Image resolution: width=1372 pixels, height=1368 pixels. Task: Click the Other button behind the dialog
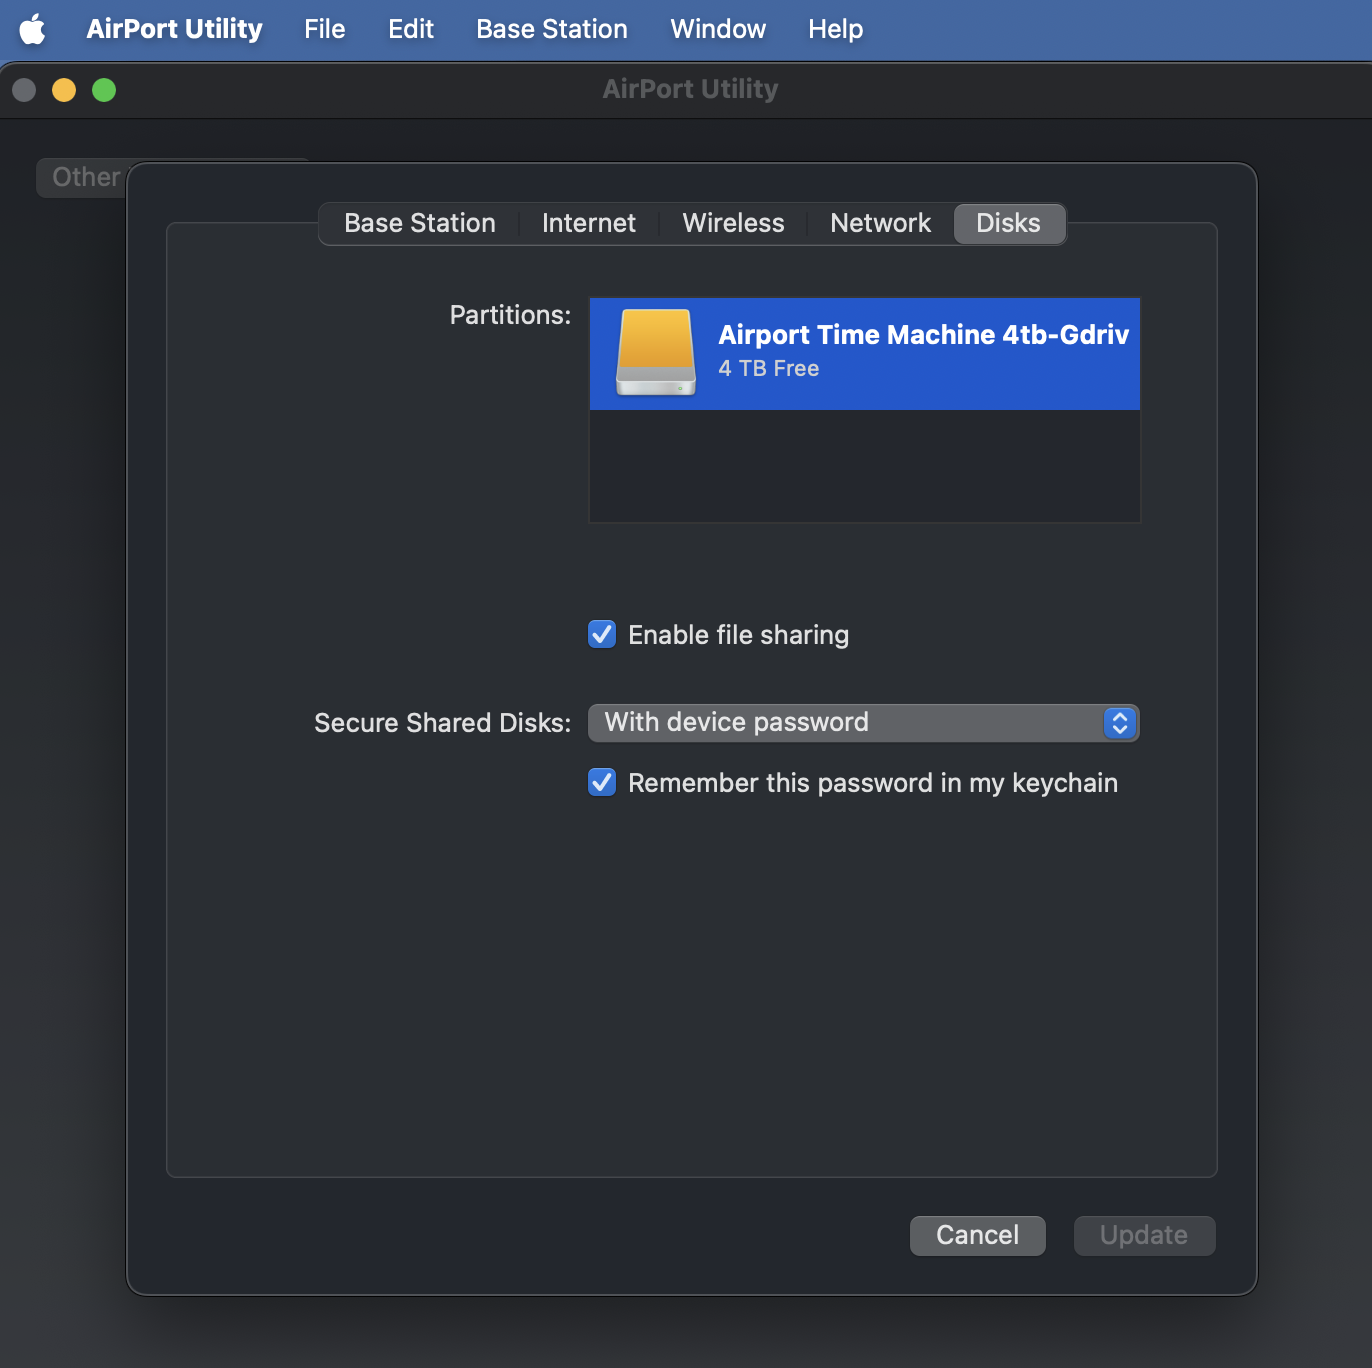tap(83, 177)
